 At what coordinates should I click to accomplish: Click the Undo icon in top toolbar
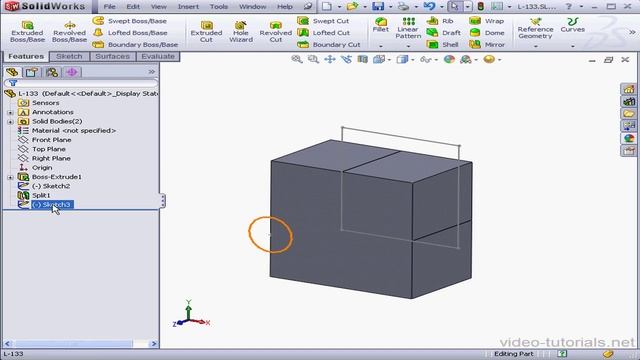coord(429,7)
